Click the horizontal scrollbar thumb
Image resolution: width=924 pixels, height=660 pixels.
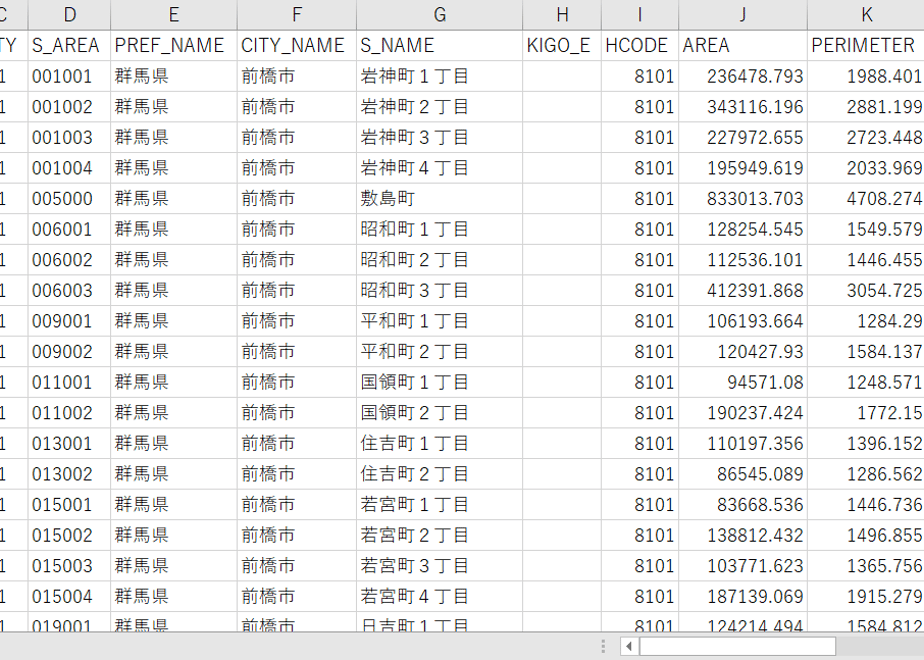pyautogui.click(x=738, y=646)
